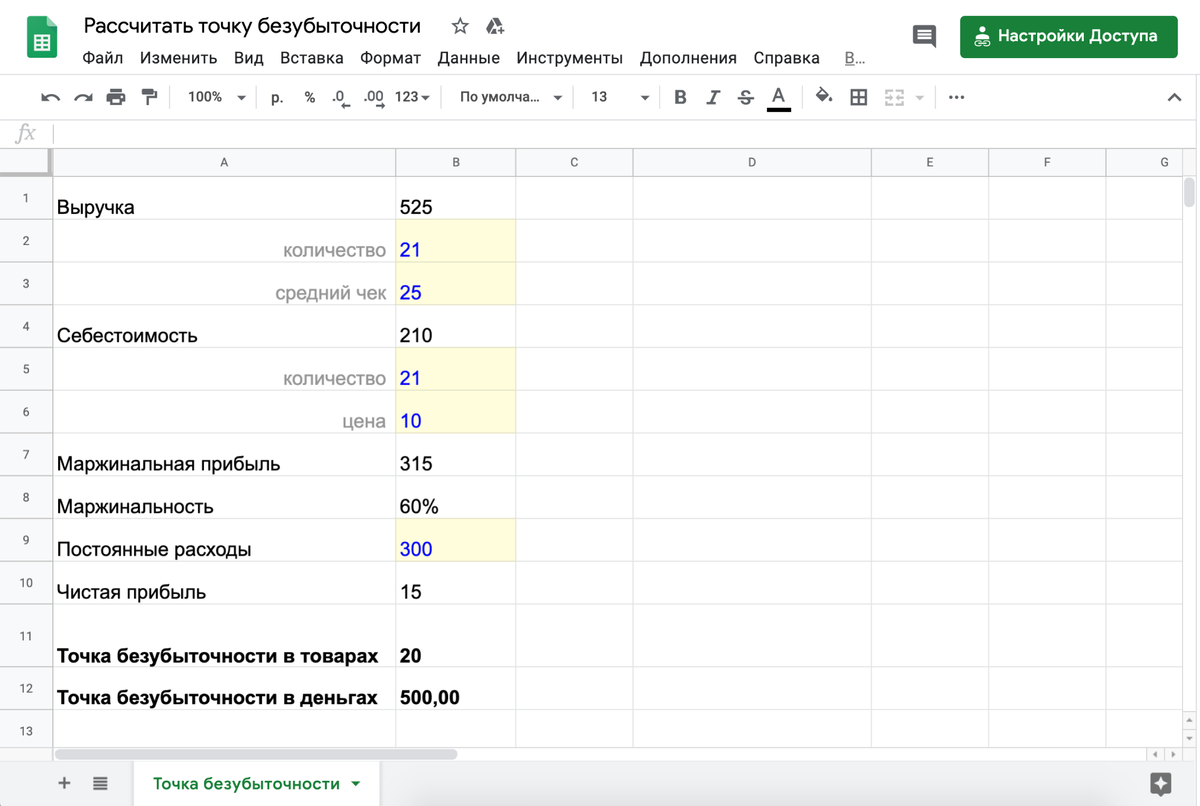Click scroll right arrow at bottom
The width and height of the screenshot is (1200, 806).
point(1173,754)
